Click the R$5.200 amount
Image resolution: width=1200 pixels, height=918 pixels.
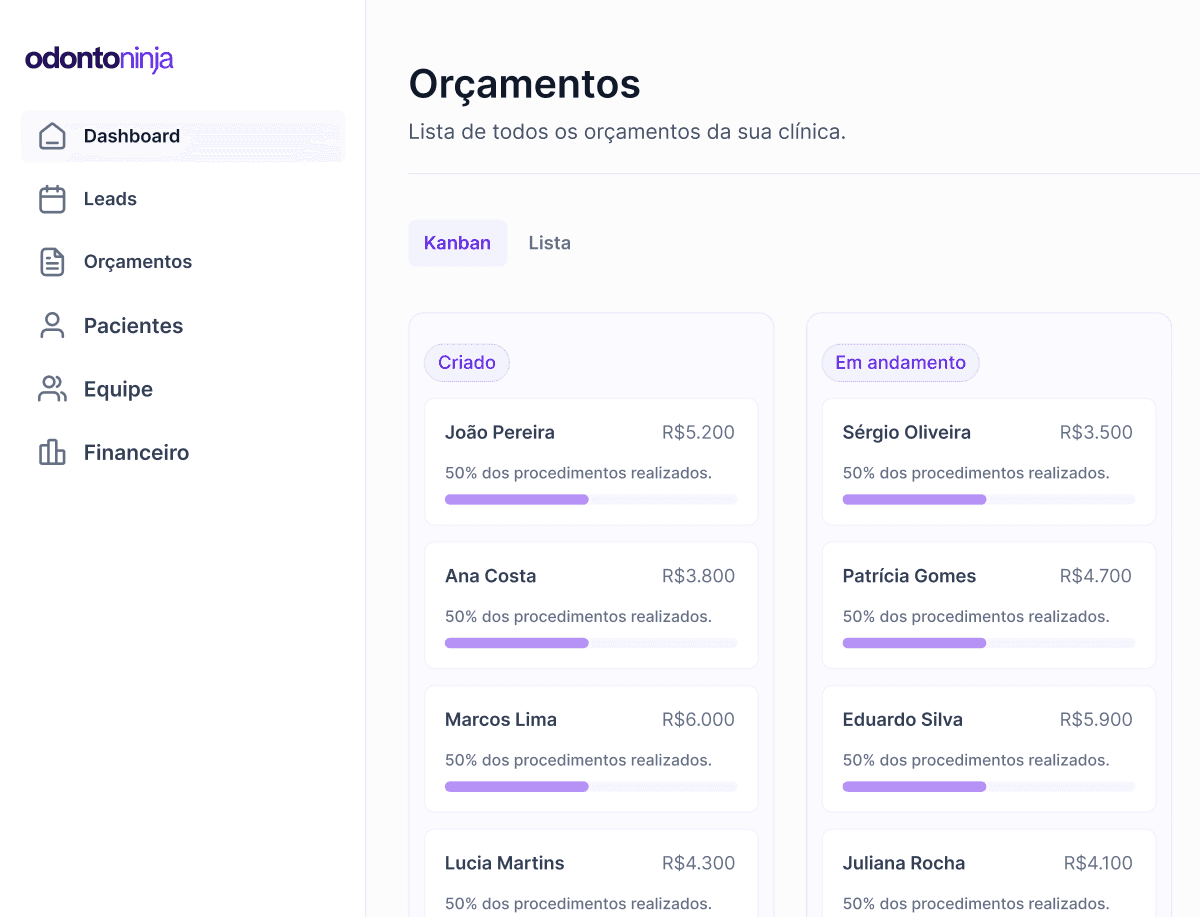point(698,433)
